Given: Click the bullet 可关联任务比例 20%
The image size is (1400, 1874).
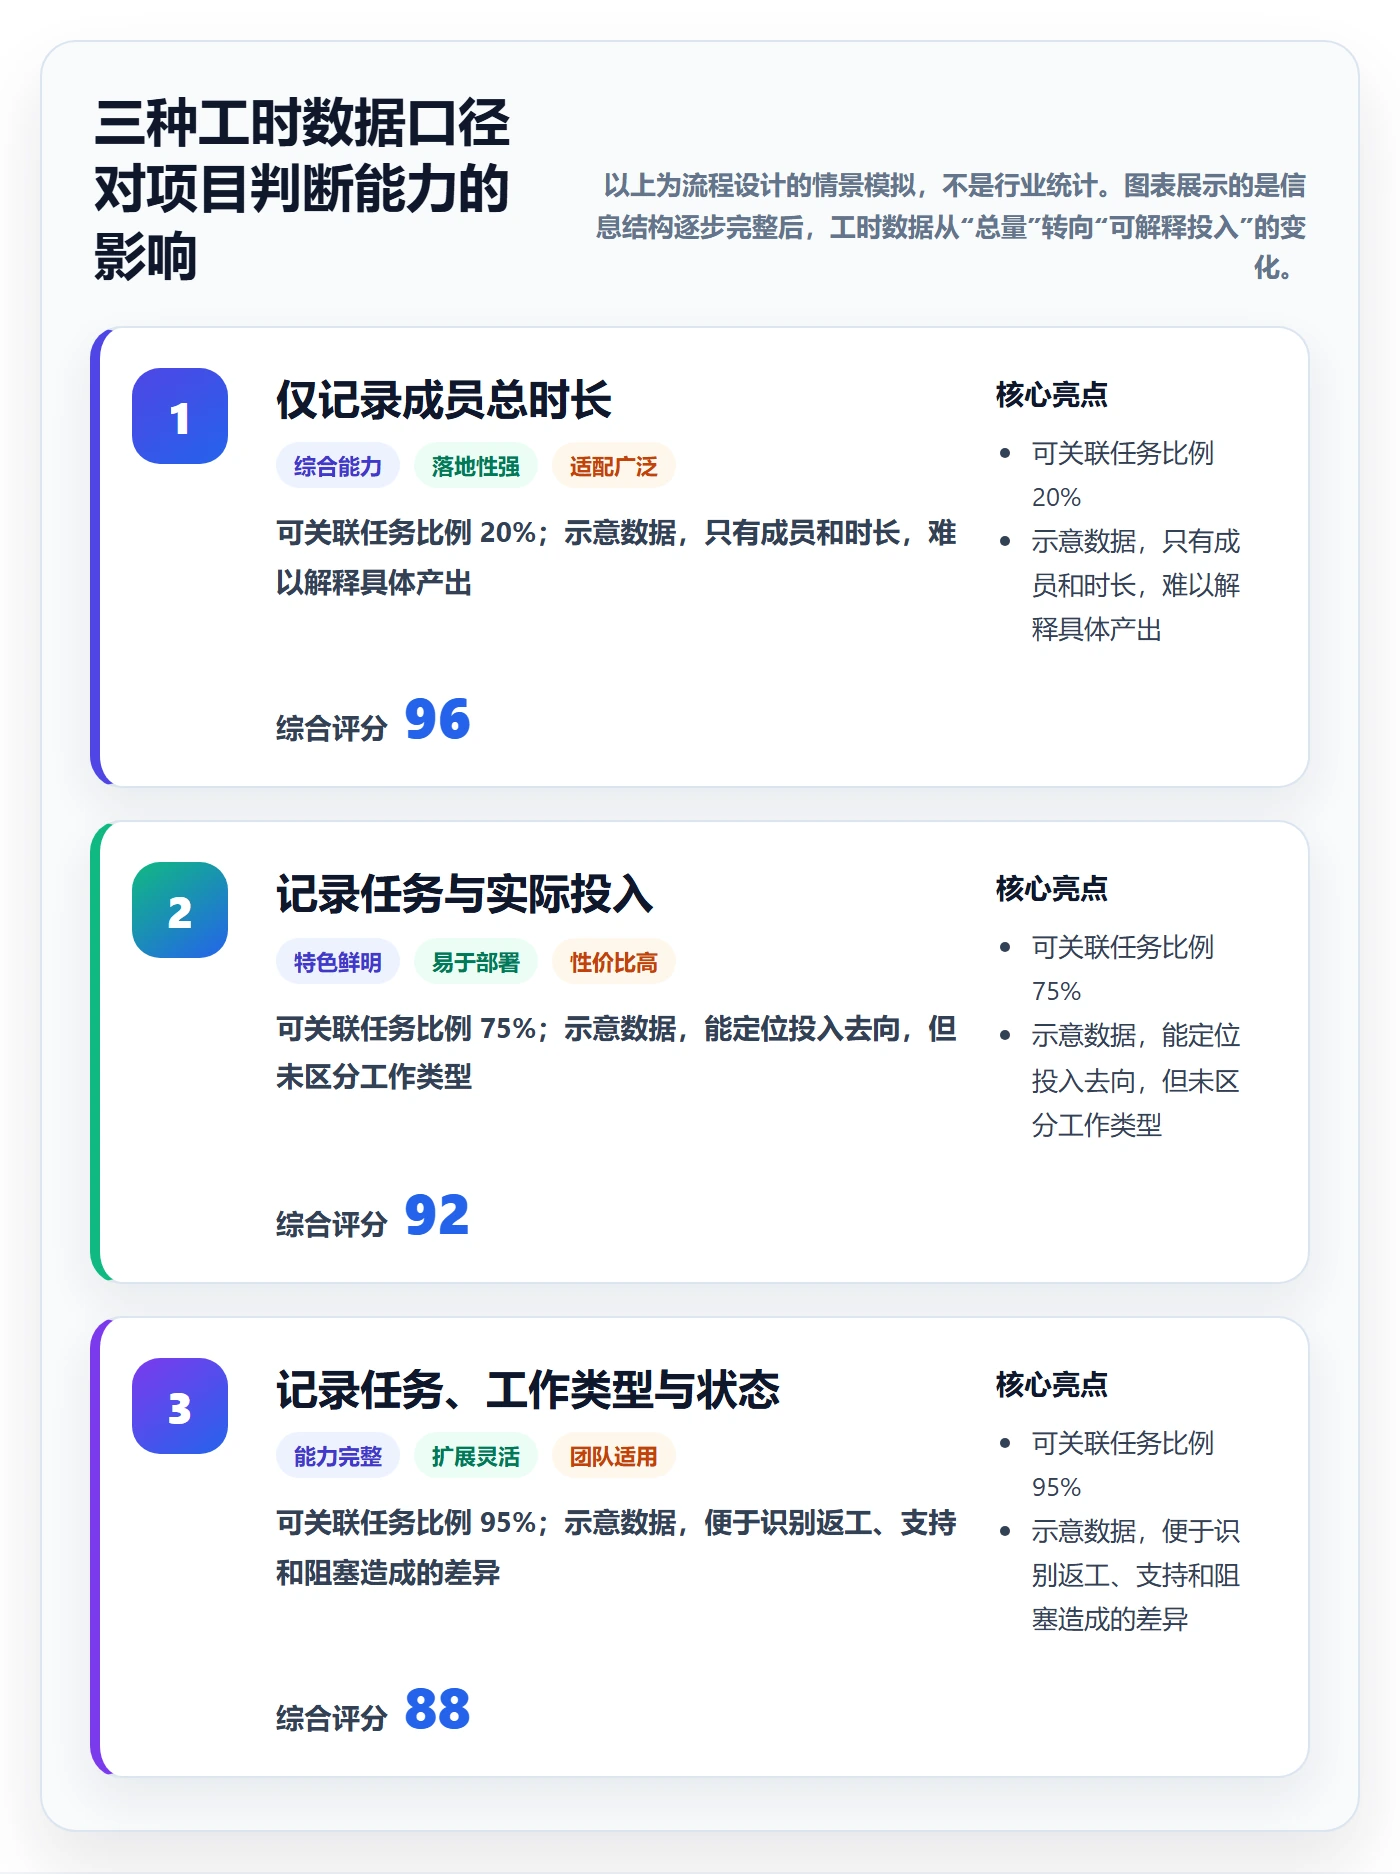Looking at the screenshot, I should click(1123, 475).
